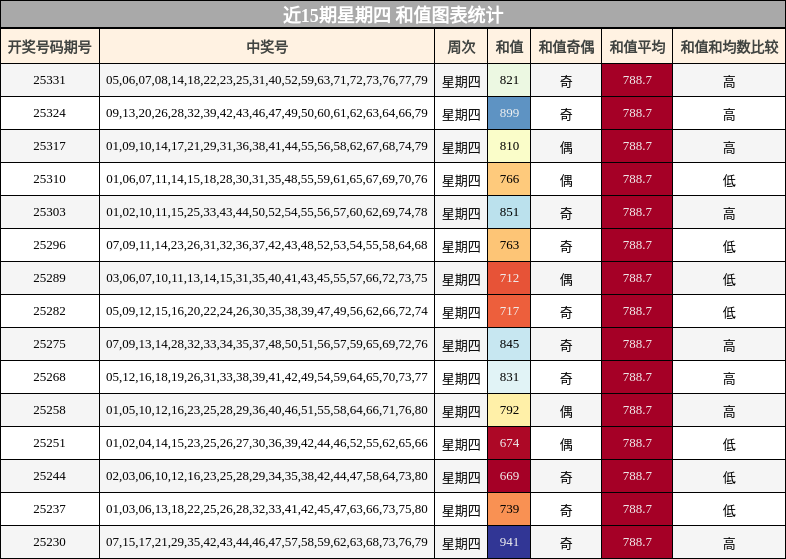Click 低 comparison in row 25310
The height and width of the screenshot is (559, 786).
point(729,181)
